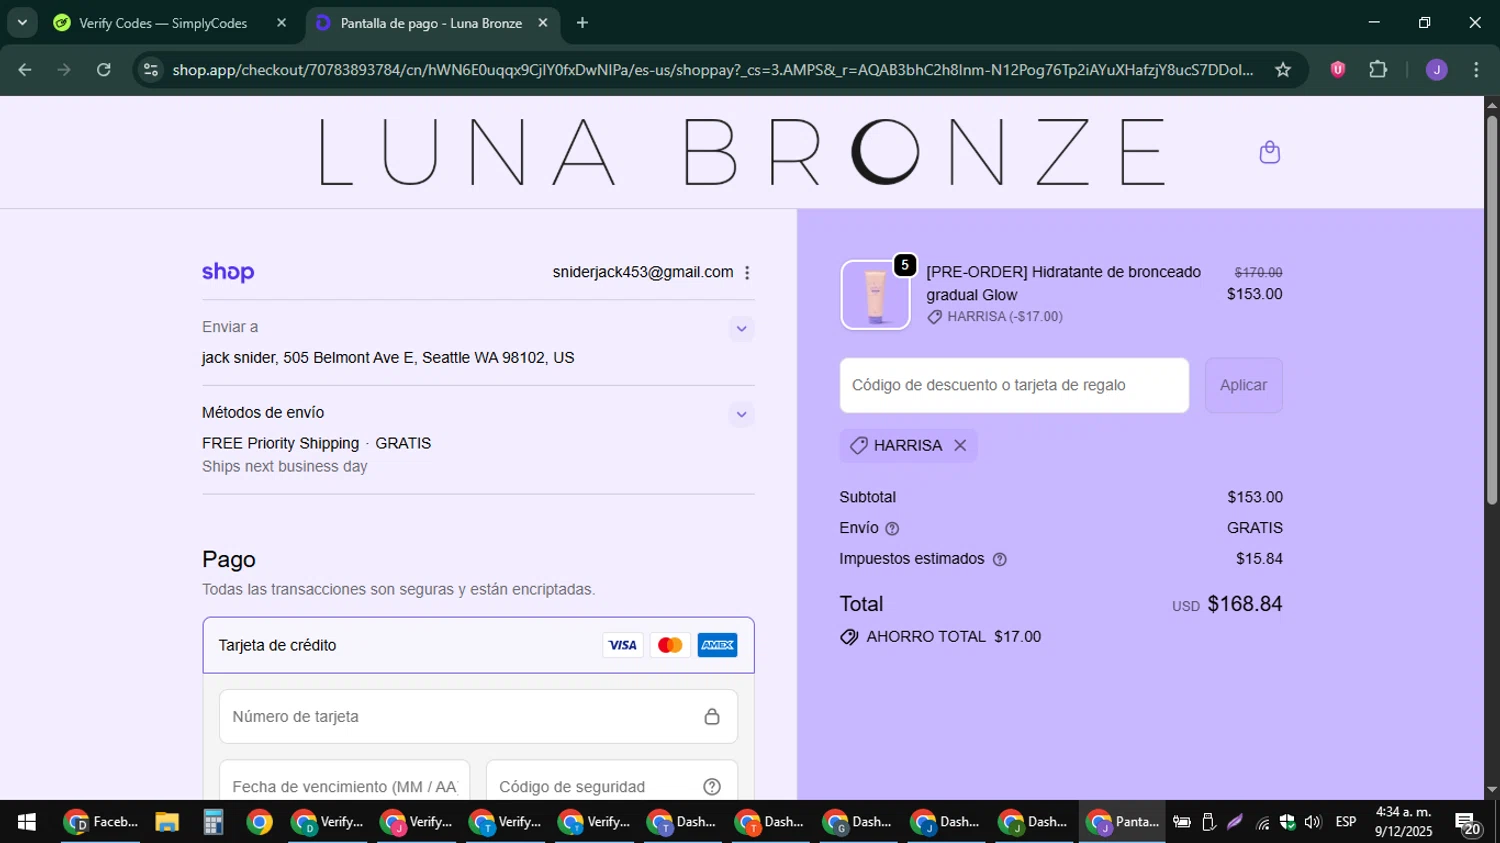Click the American Express logo
The height and width of the screenshot is (843, 1500).
point(717,645)
